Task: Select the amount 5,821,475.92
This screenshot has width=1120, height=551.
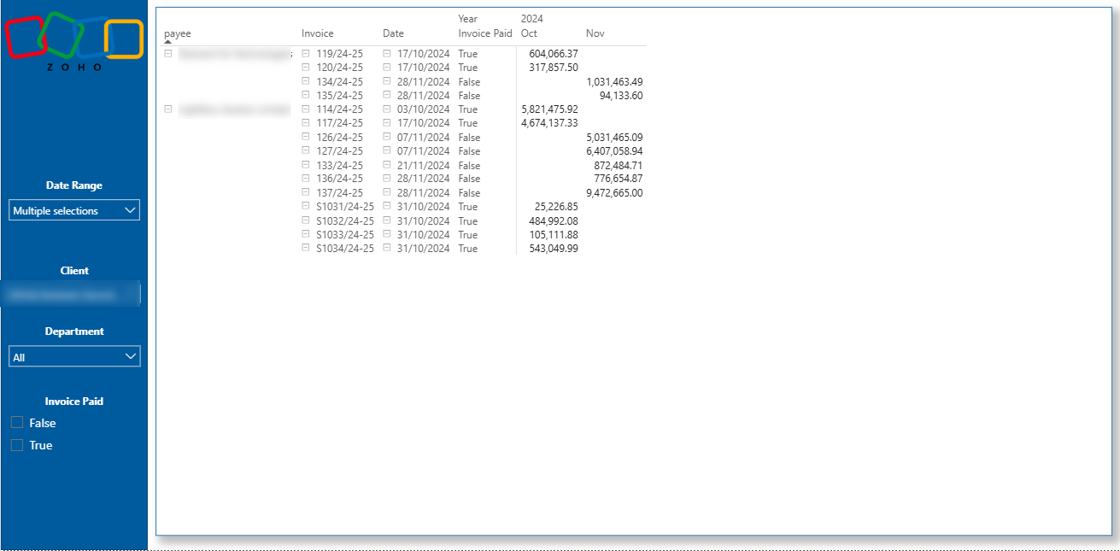Action: coord(550,109)
